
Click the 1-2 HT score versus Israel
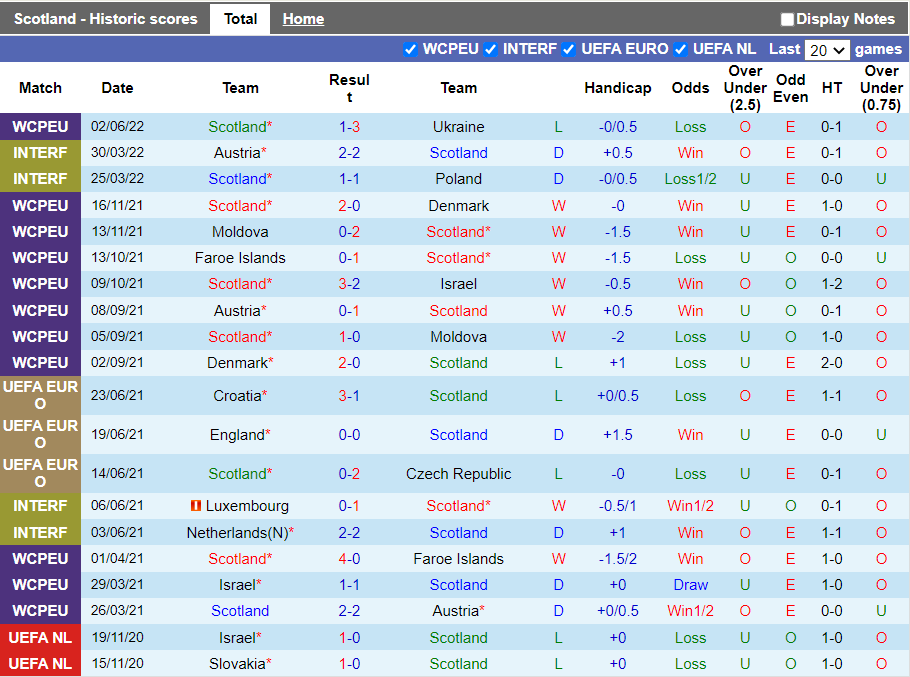(x=832, y=284)
